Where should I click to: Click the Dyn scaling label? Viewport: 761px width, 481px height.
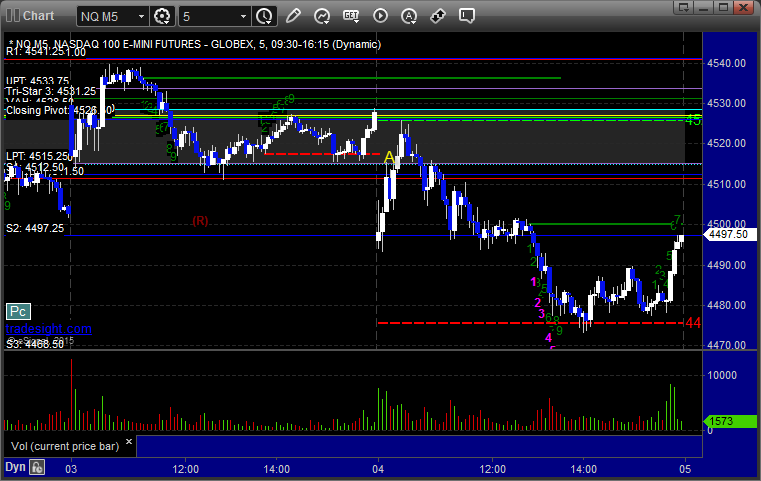click(15, 467)
